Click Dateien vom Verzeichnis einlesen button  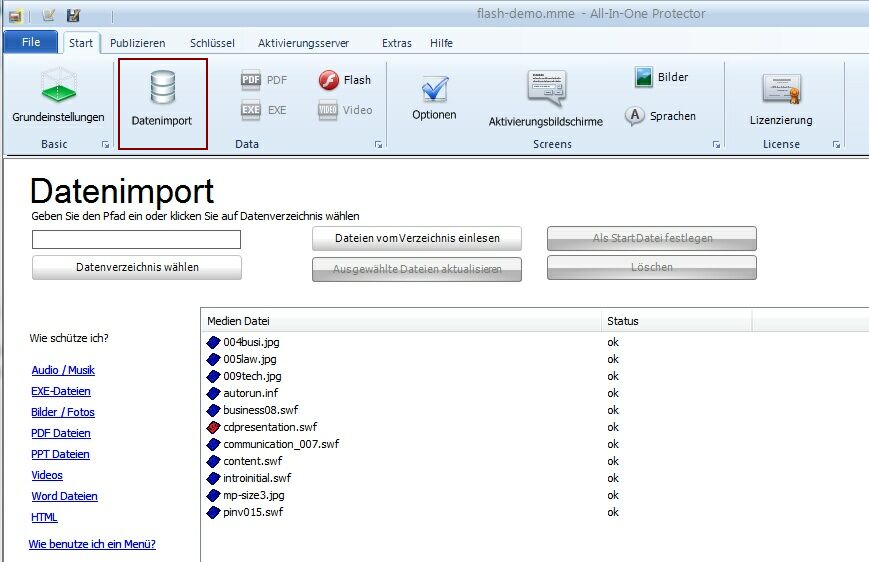tap(417, 238)
